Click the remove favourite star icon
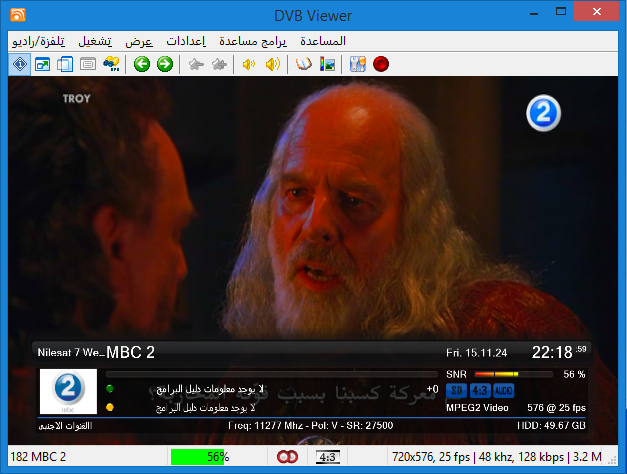 [x=196, y=64]
